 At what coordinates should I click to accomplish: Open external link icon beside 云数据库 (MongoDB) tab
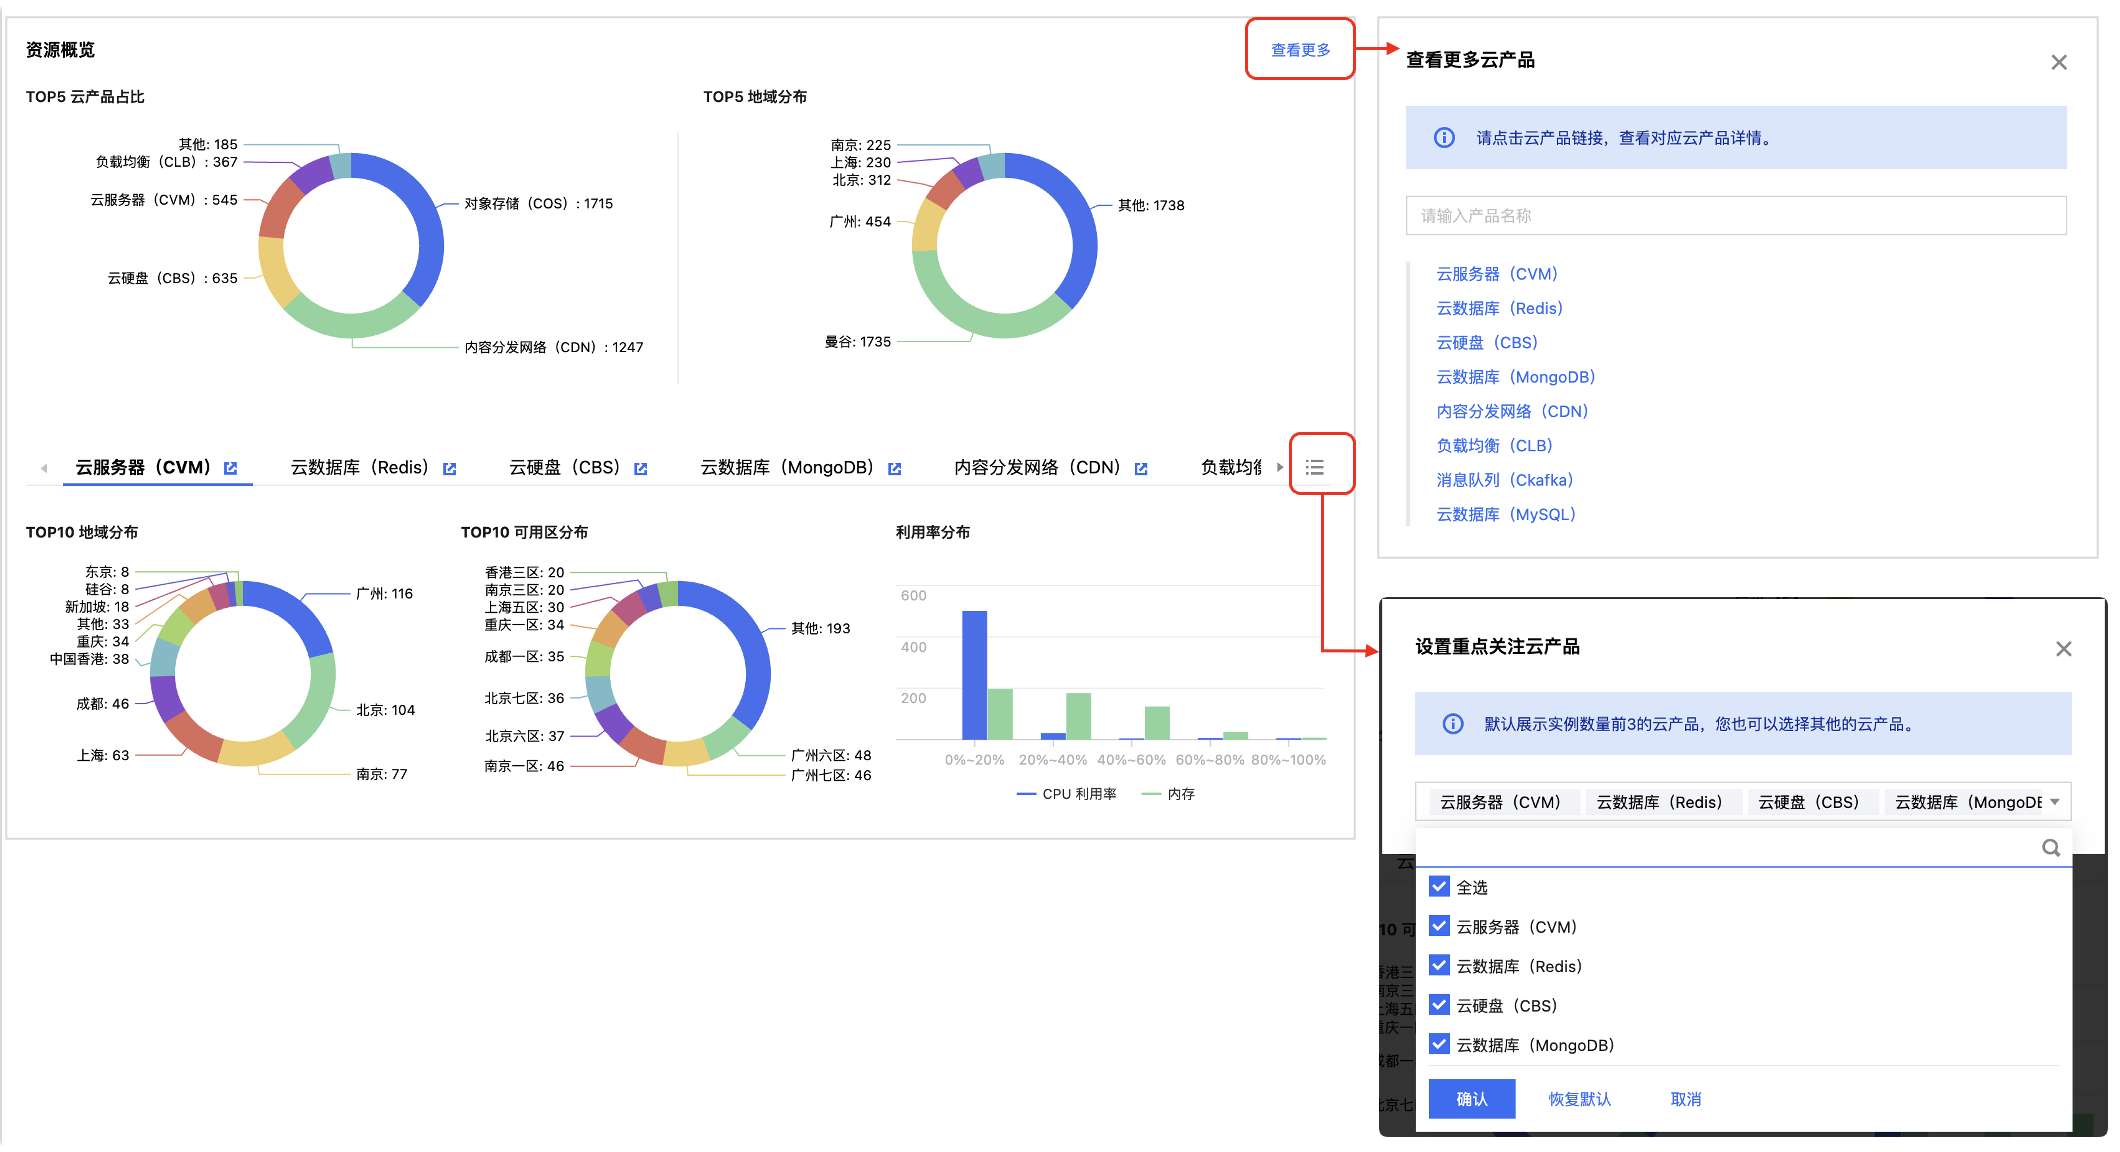[895, 468]
